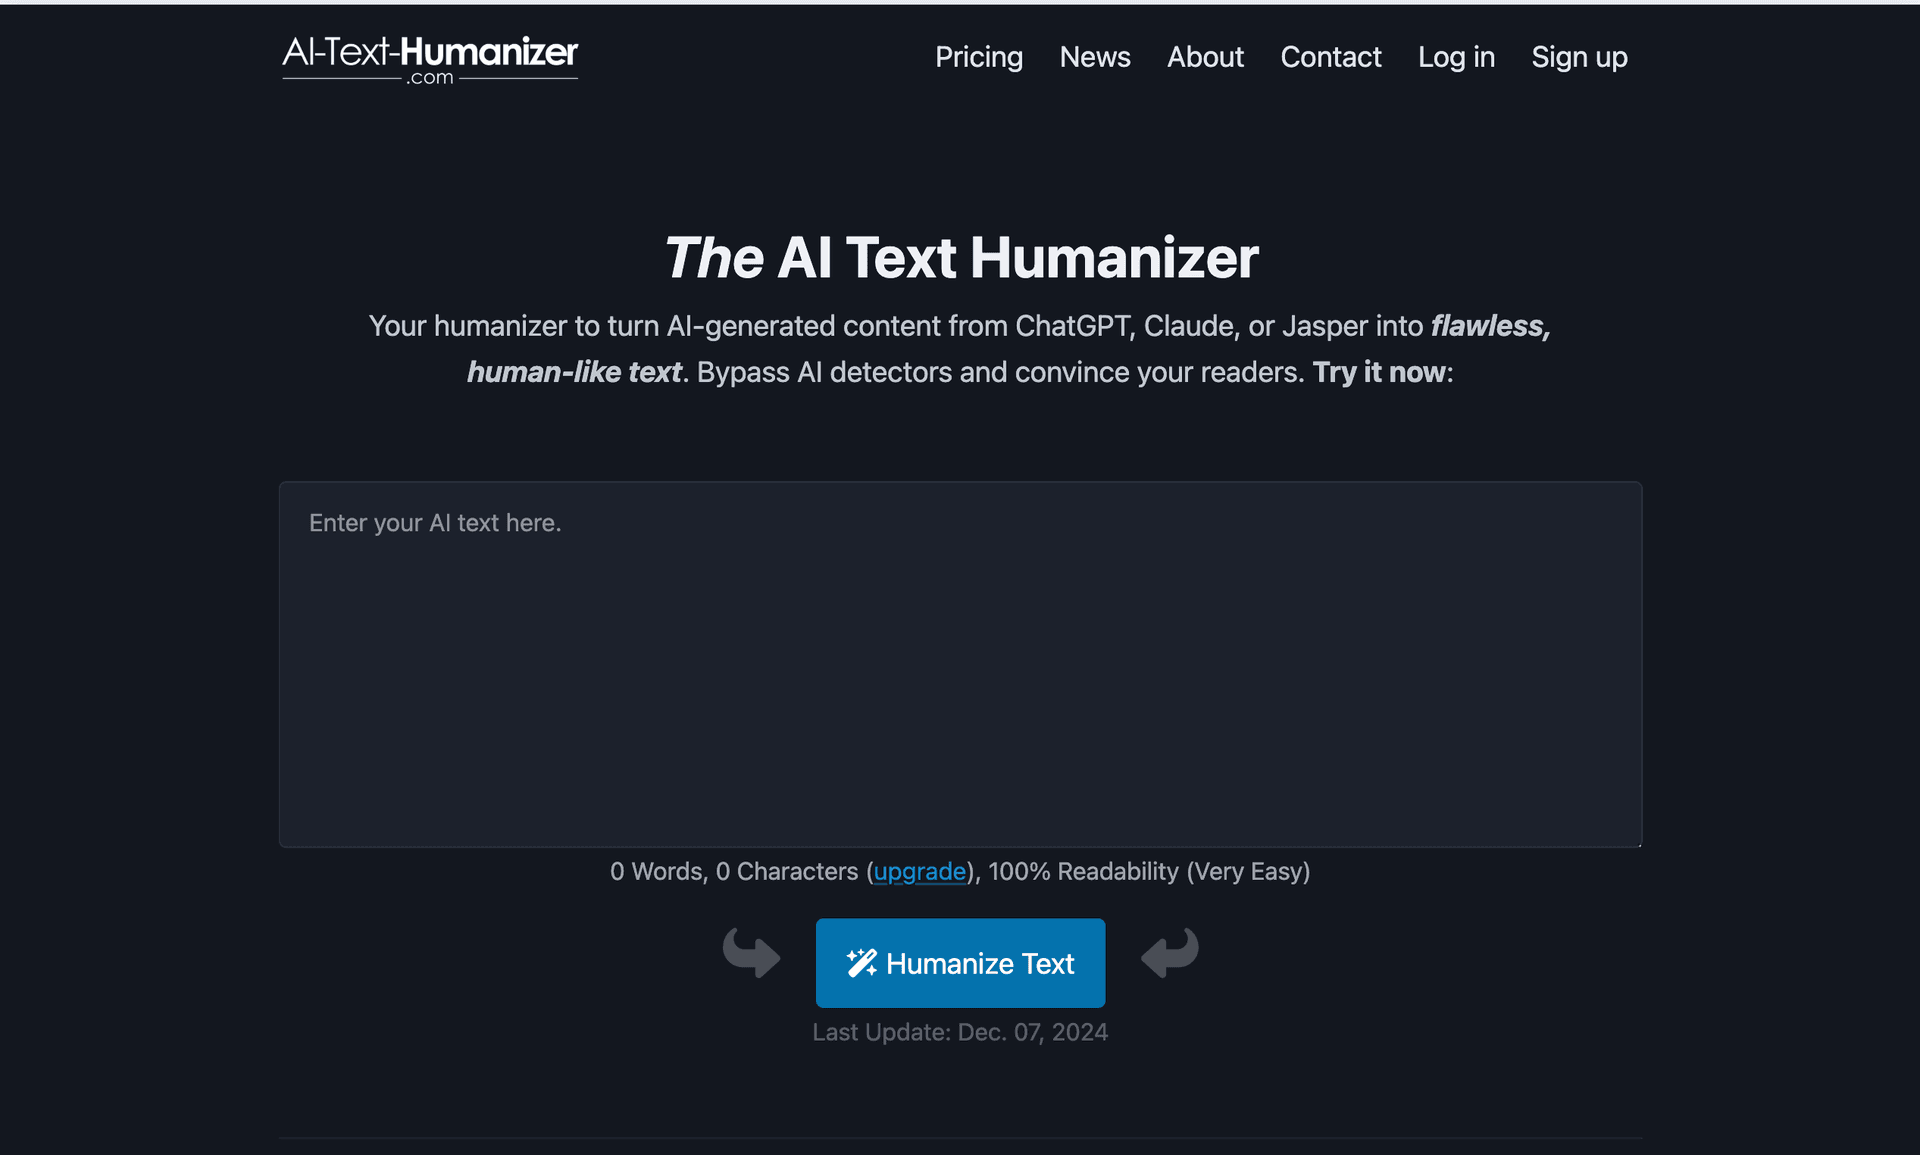This screenshot has height=1155, width=1920.
Task: Click the wand/sparkle icon on button
Action: click(859, 963)
